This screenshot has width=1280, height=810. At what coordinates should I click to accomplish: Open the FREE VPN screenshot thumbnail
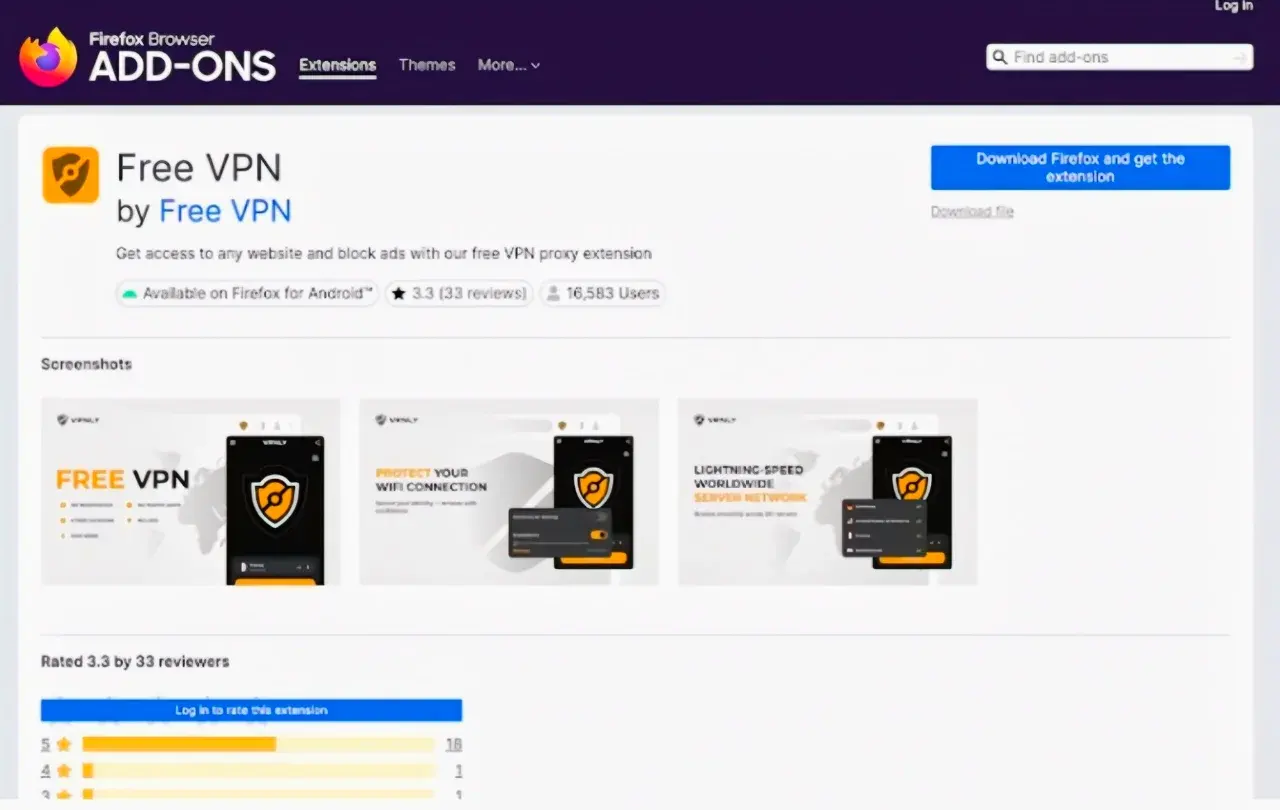point(191,491)
